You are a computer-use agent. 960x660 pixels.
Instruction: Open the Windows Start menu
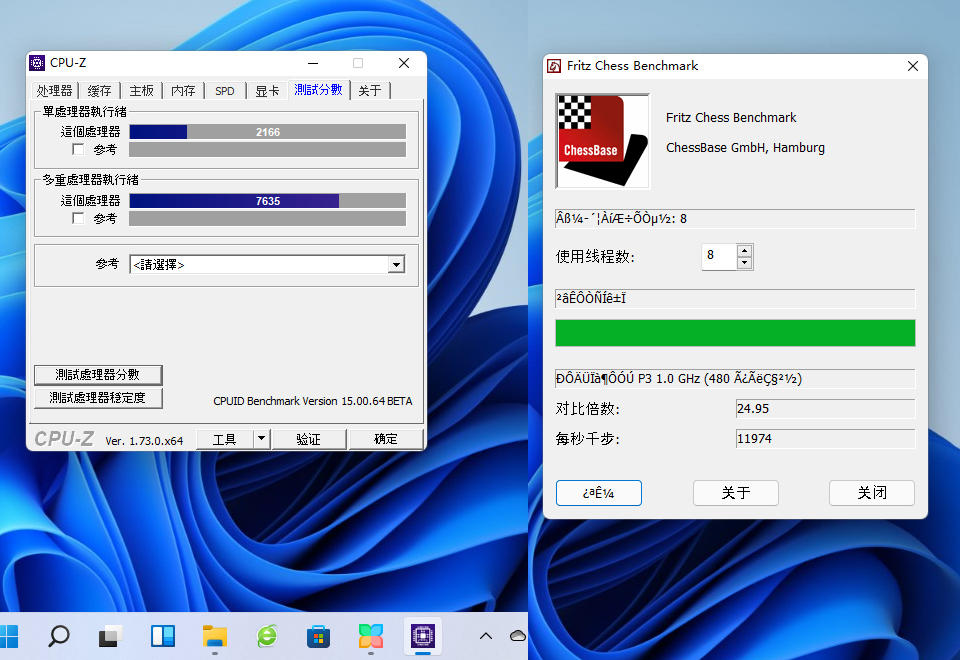[9, 636]
